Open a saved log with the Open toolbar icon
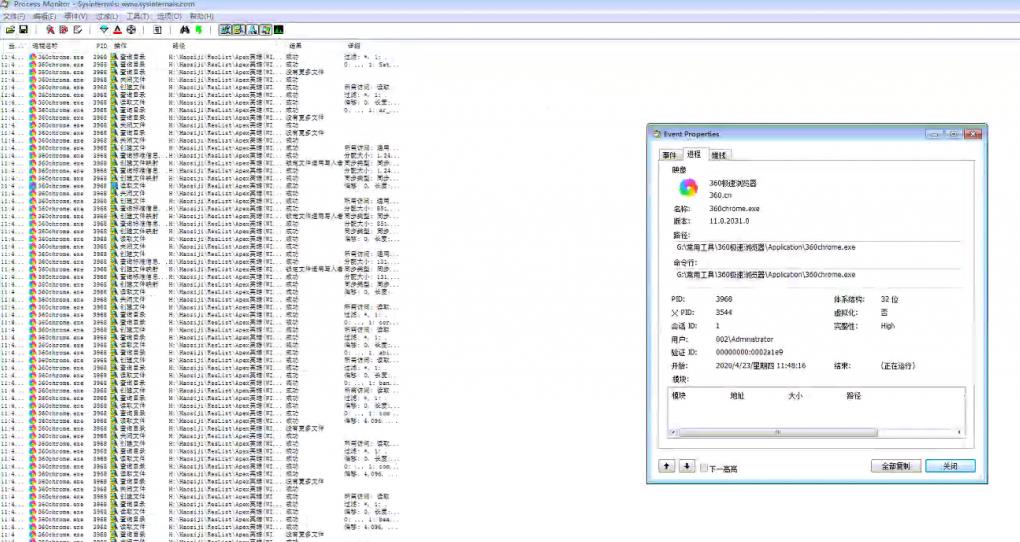 click(x=10, y=30)
